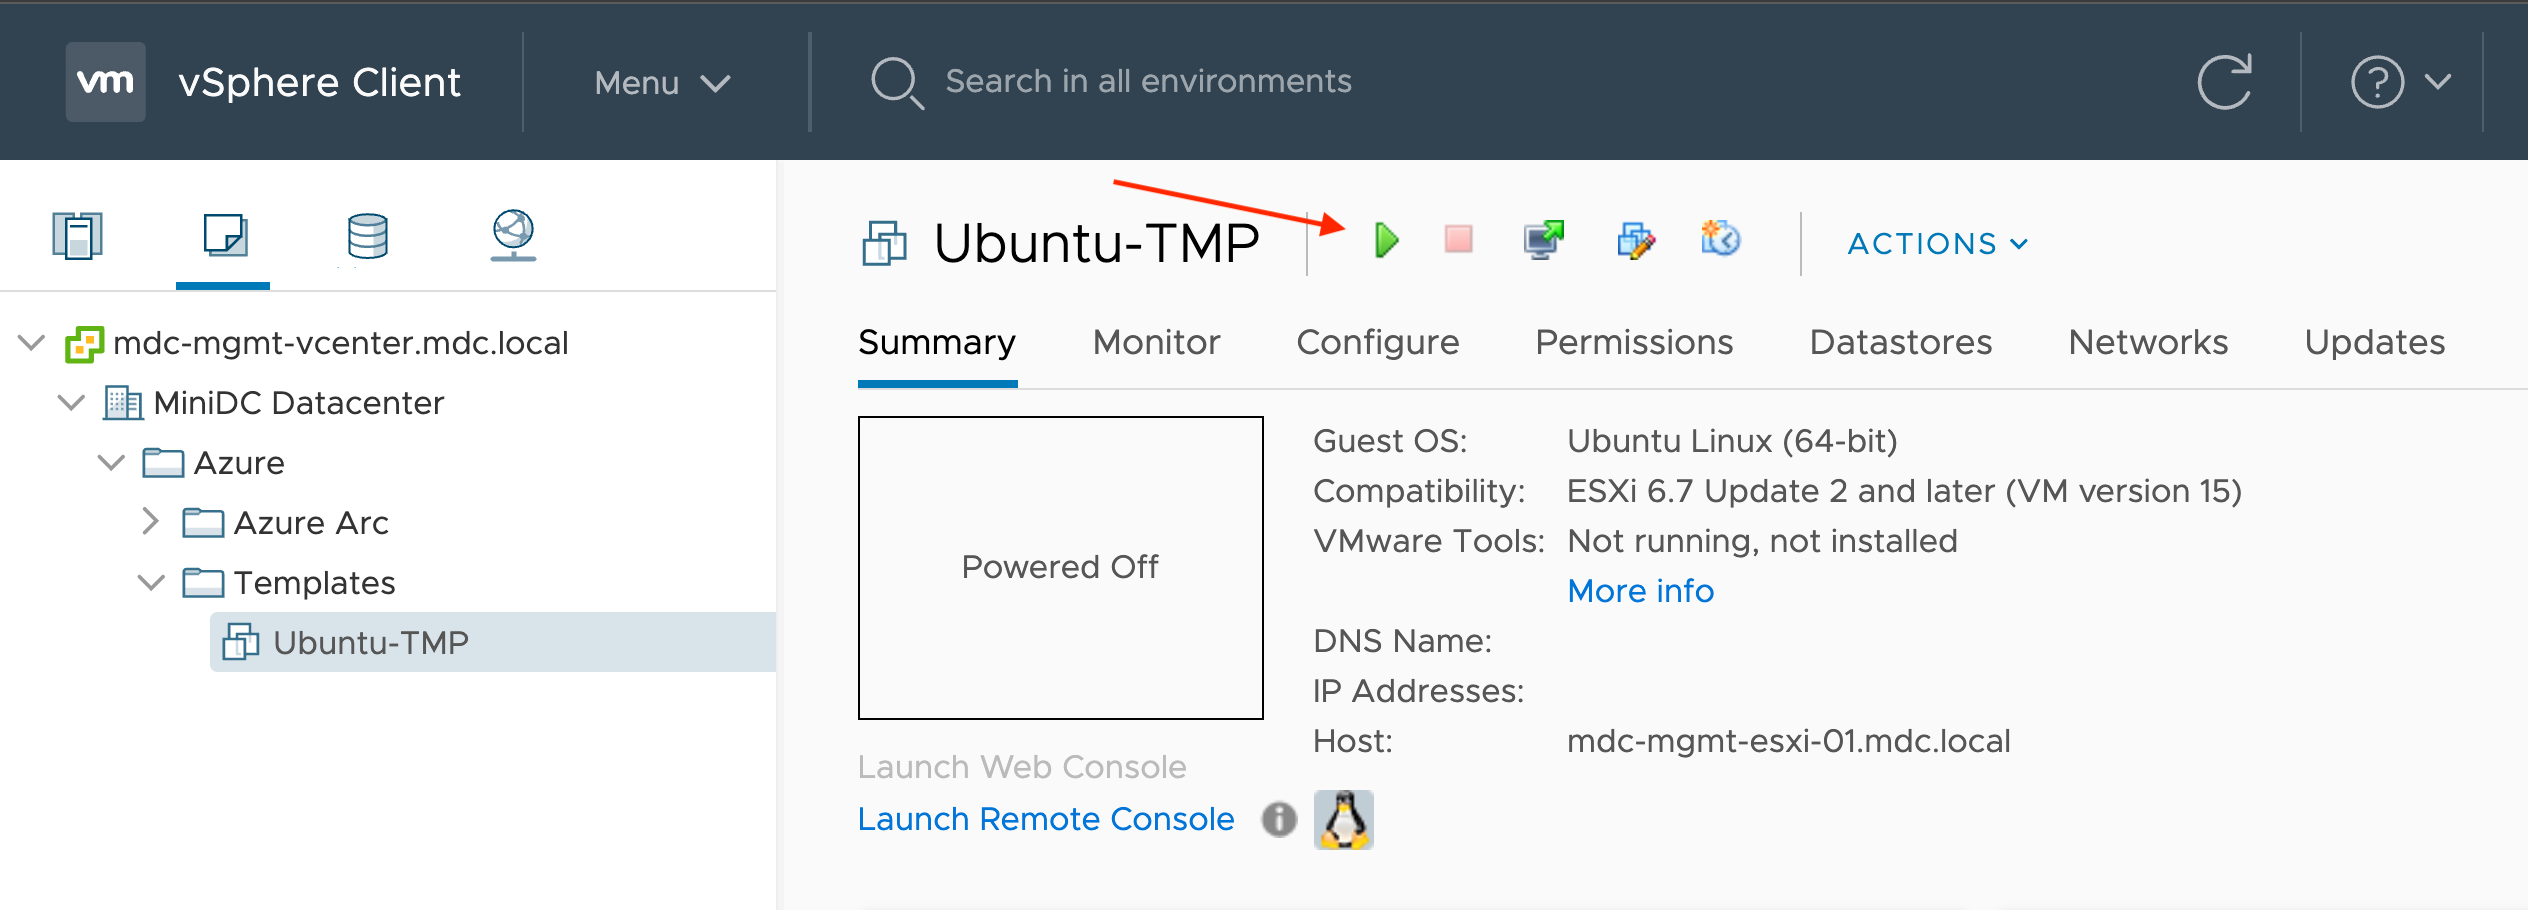Click the VMware vm logo

[105, 82]
